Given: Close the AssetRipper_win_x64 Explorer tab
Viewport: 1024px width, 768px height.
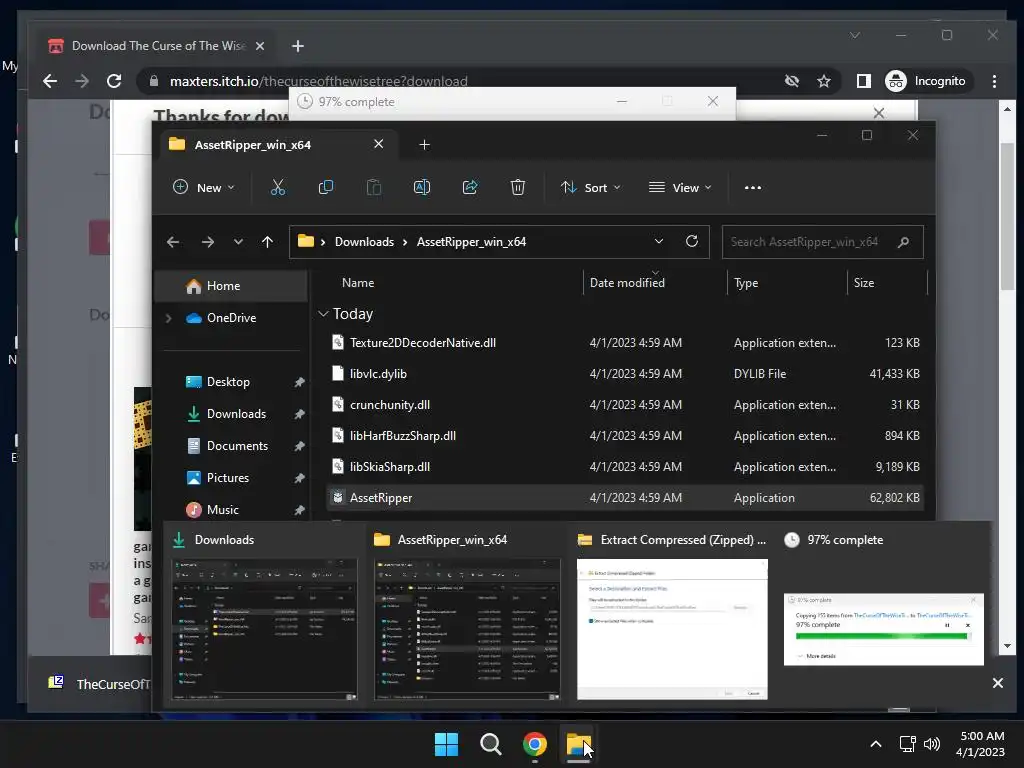Looking at the screenshot, I should [378, 144].
